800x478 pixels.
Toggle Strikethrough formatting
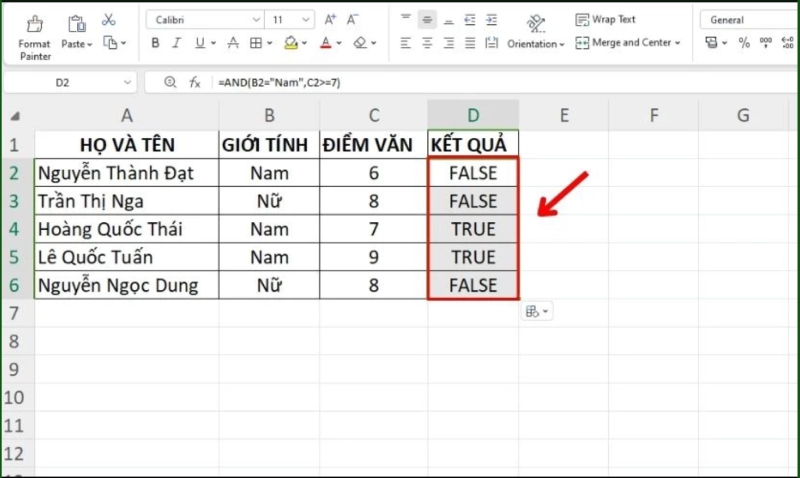click(x=233, y=43)
